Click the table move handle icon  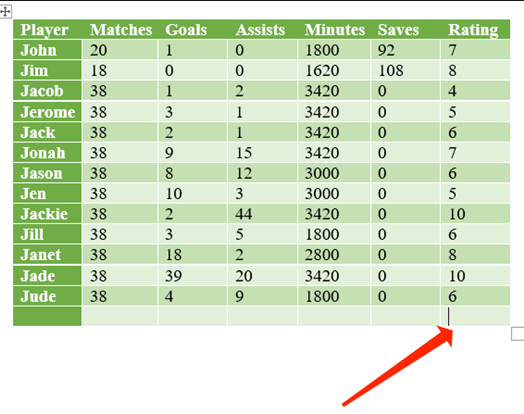(x=5, y=12)
